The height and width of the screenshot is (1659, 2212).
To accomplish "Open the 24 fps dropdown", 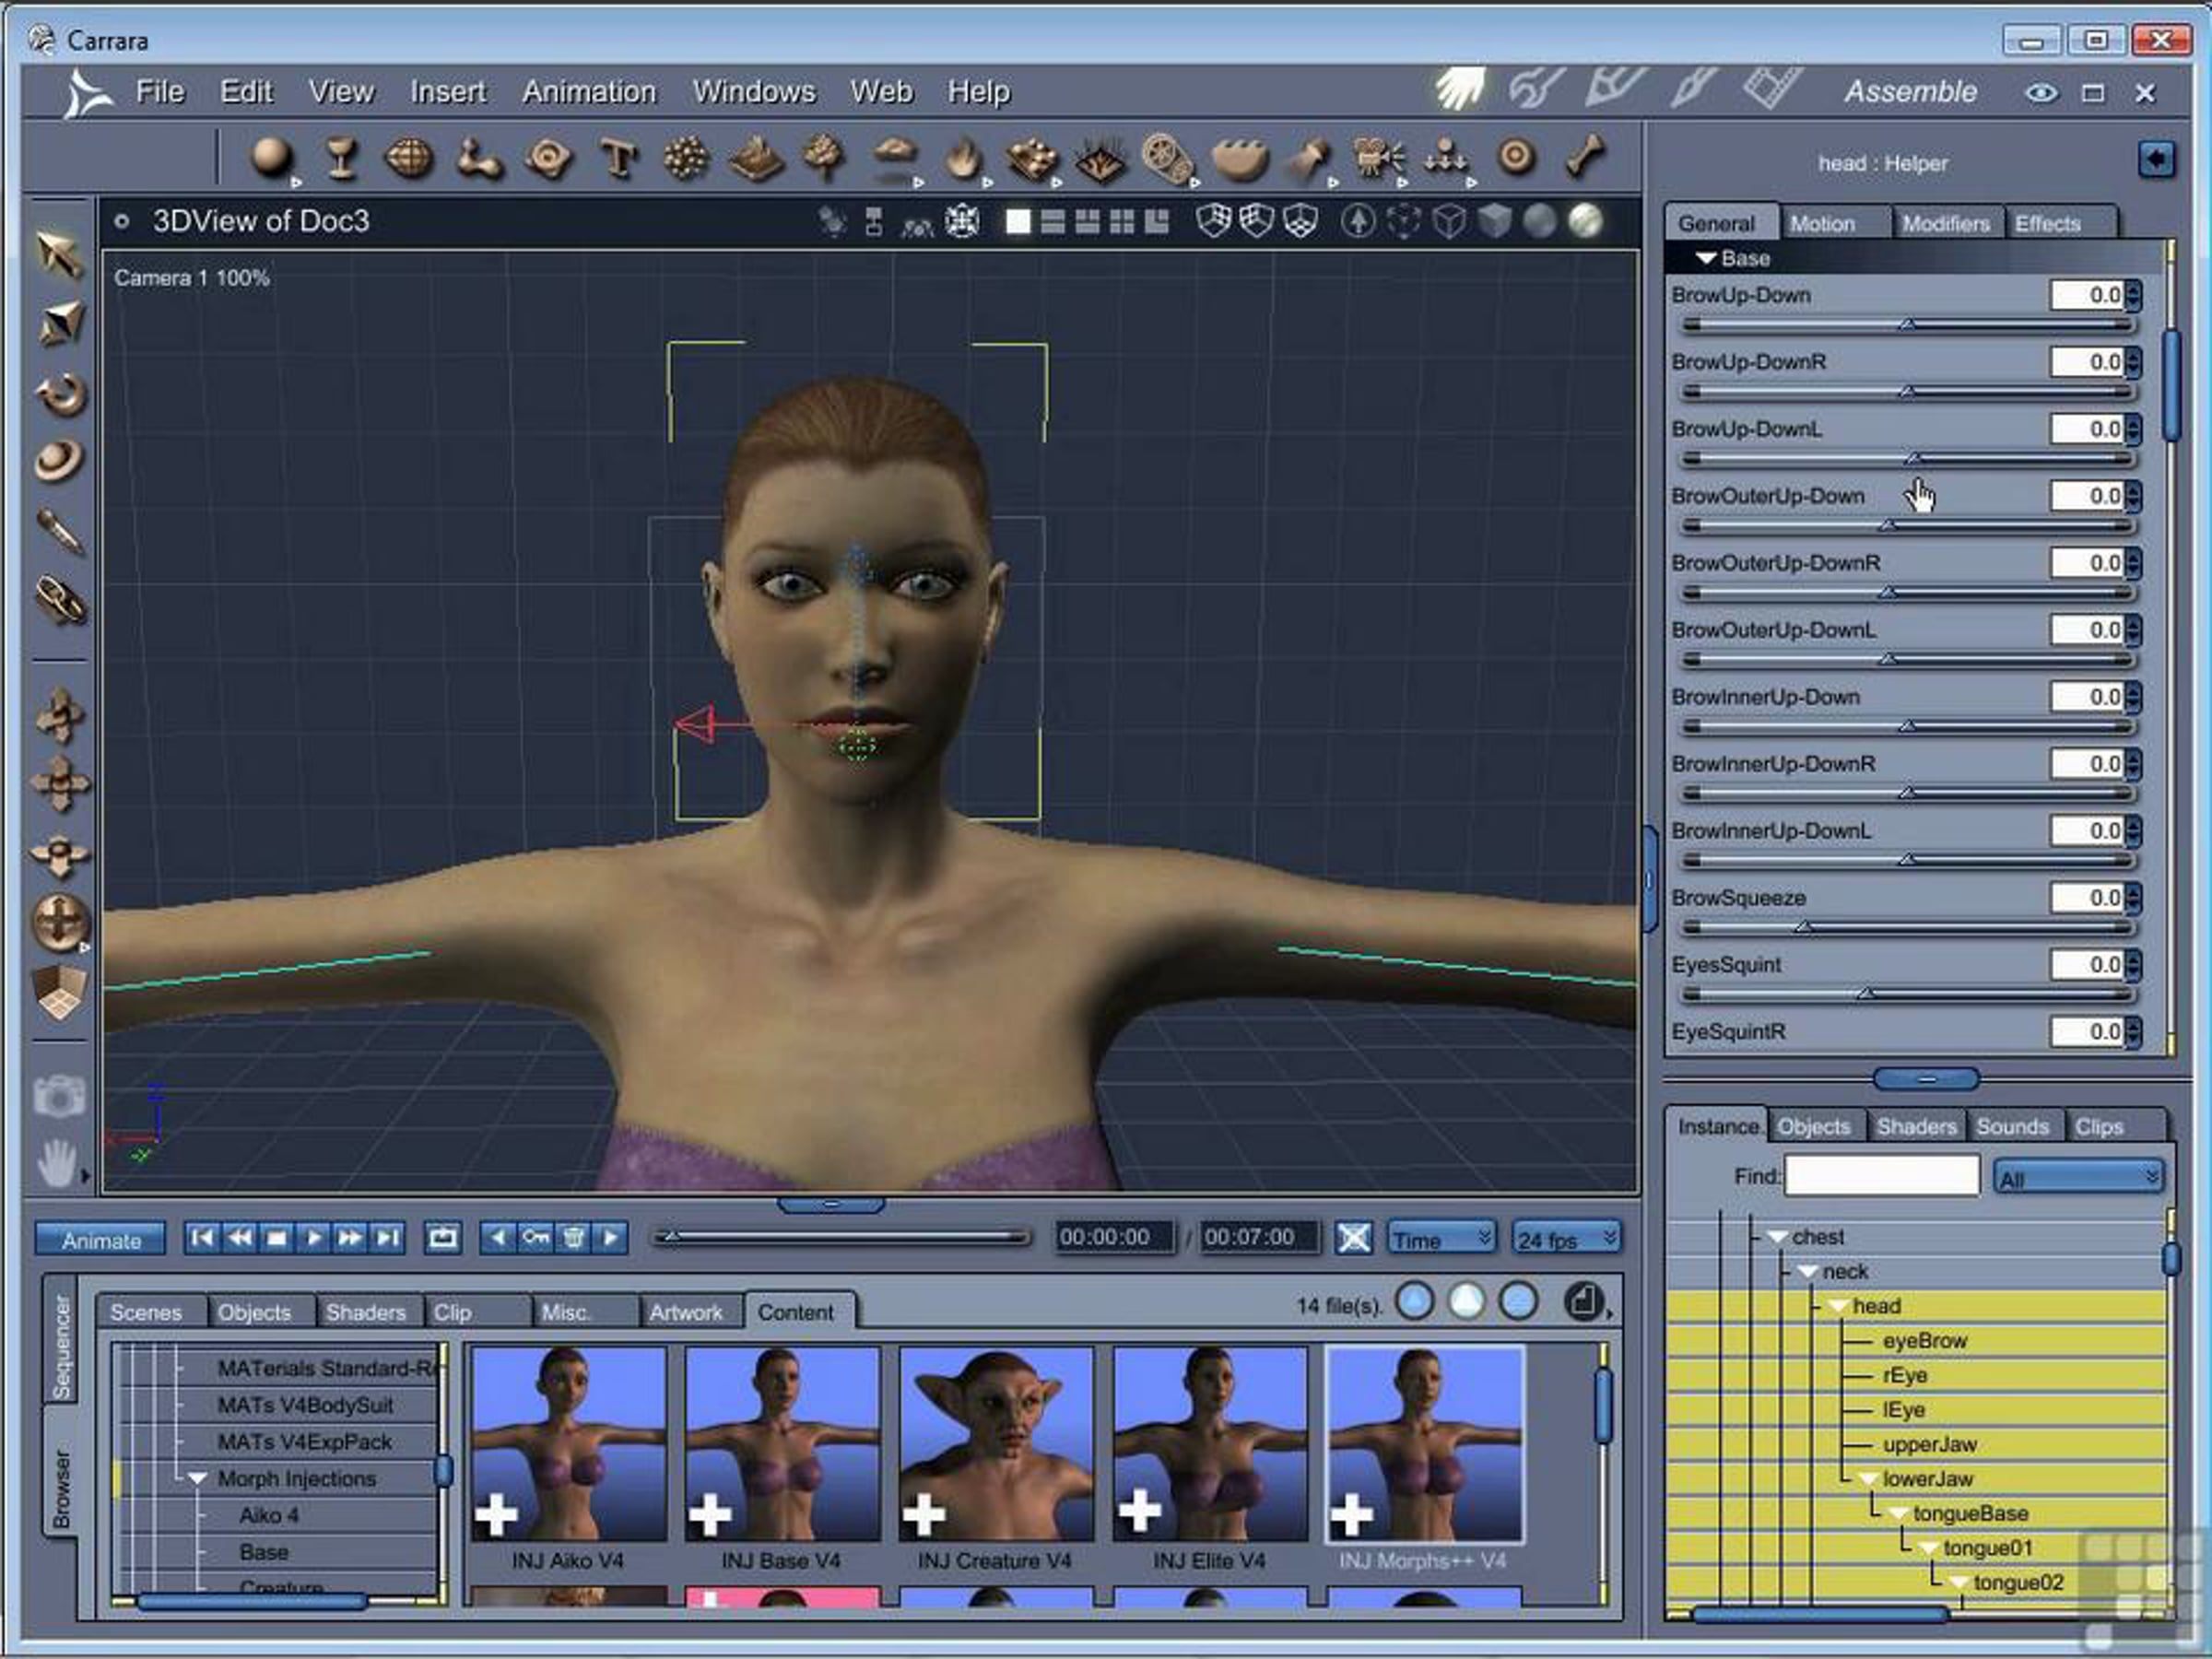I will tap(1566, 1239).
